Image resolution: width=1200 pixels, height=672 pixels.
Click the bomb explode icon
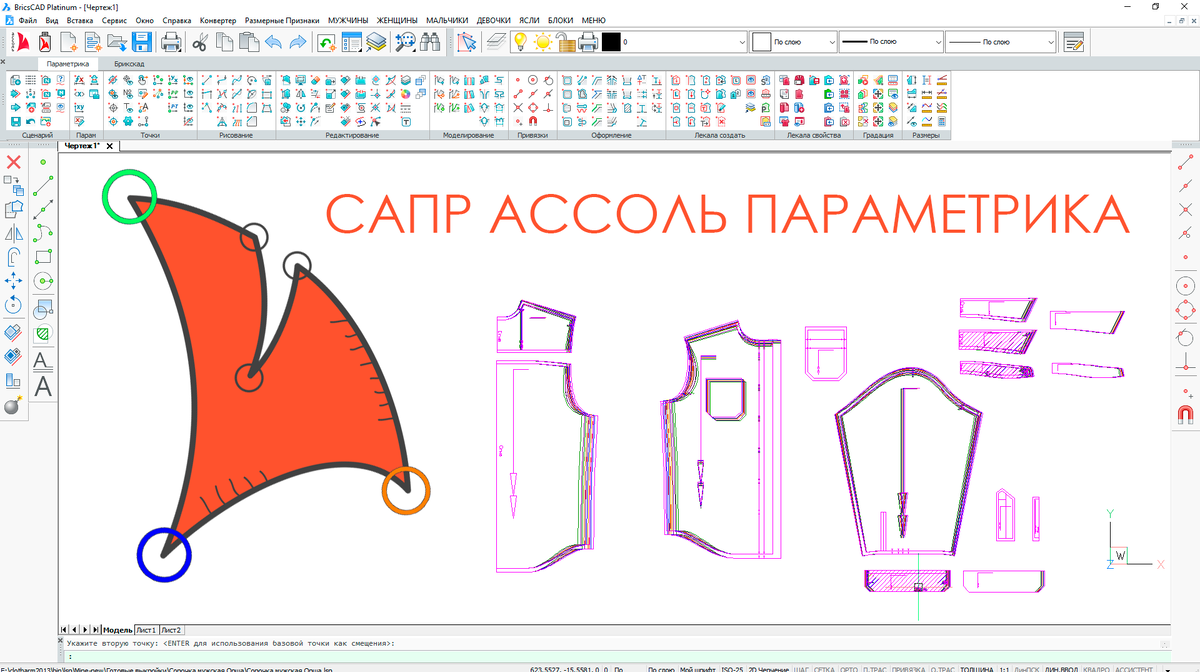[x=14, y=406]
